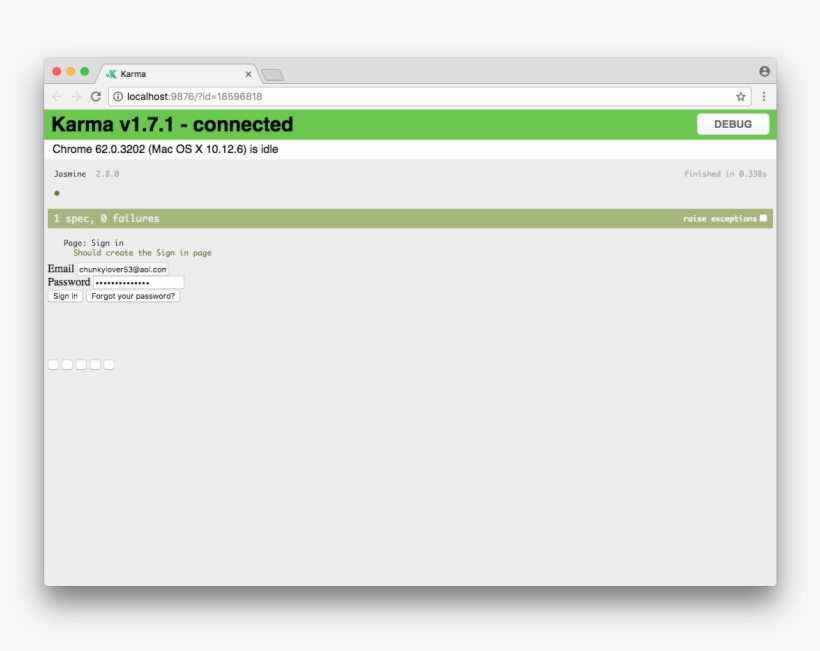Screen dimensions: 820x651
Task: Select the Karma browser tab
Action: click(160, 72)
